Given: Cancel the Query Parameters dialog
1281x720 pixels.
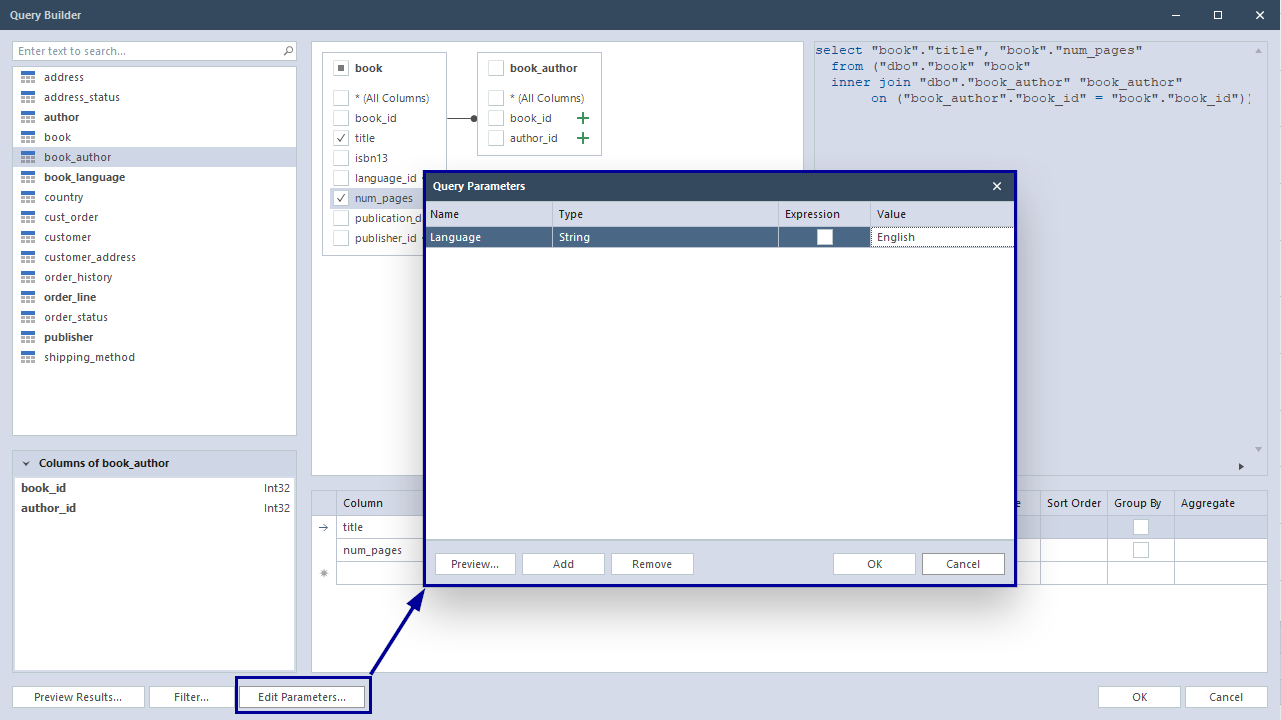Looking at the screenshot, I should click(963, 564).
